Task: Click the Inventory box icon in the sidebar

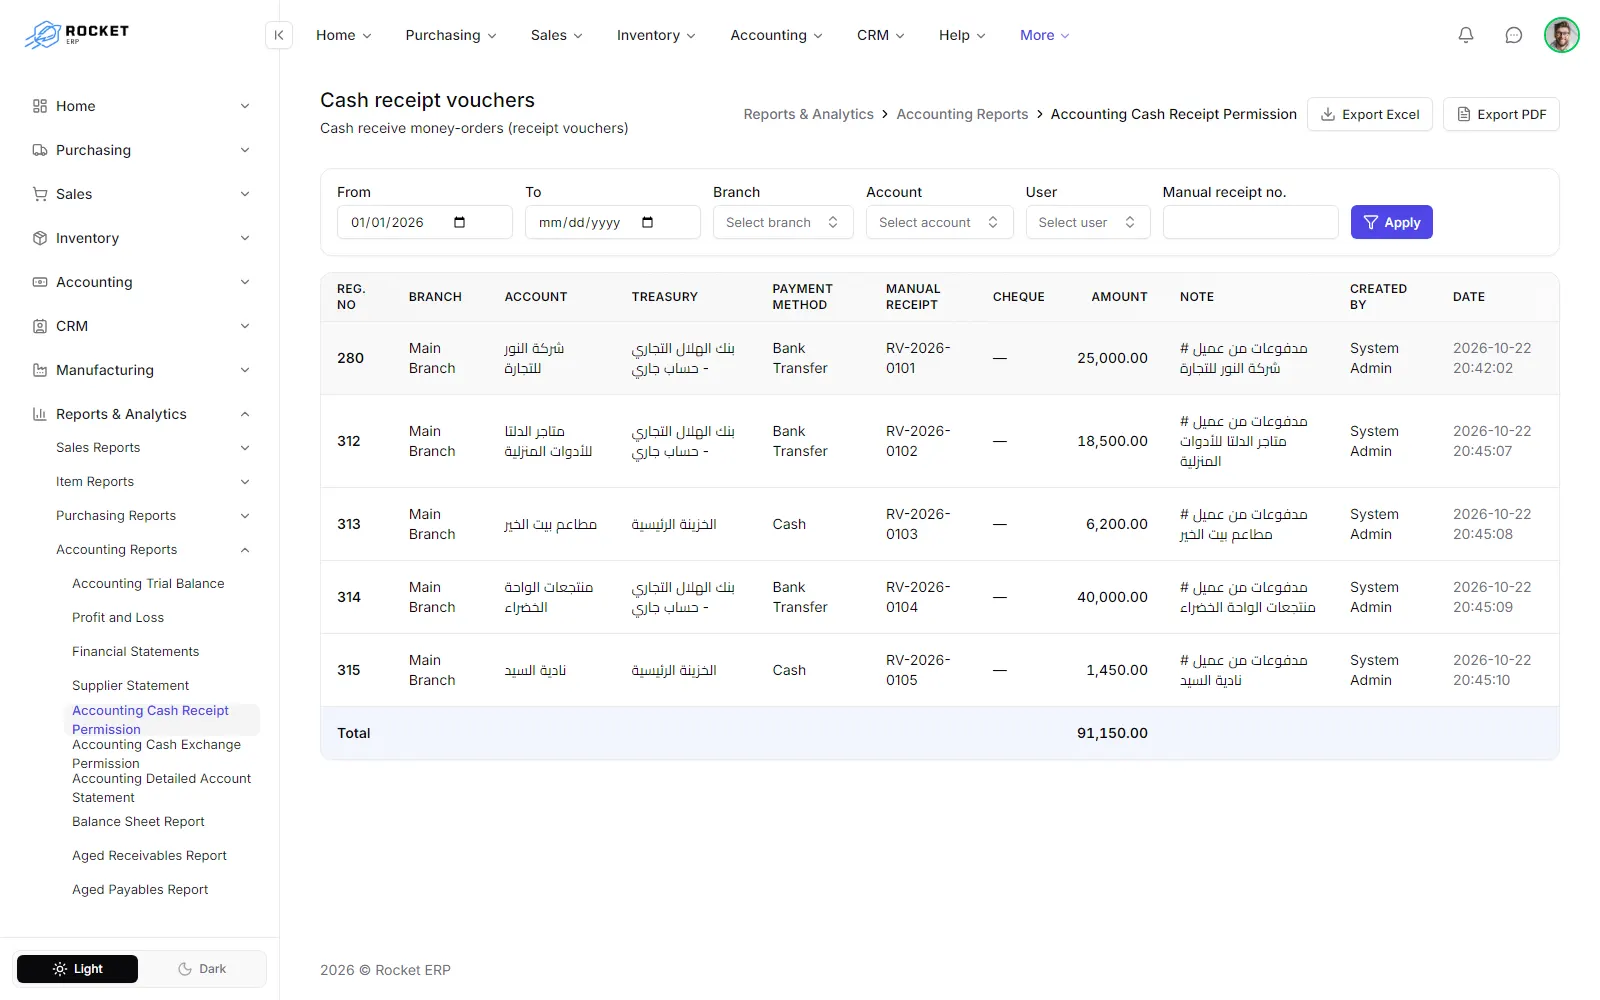Action: click(x=40, y=238)
